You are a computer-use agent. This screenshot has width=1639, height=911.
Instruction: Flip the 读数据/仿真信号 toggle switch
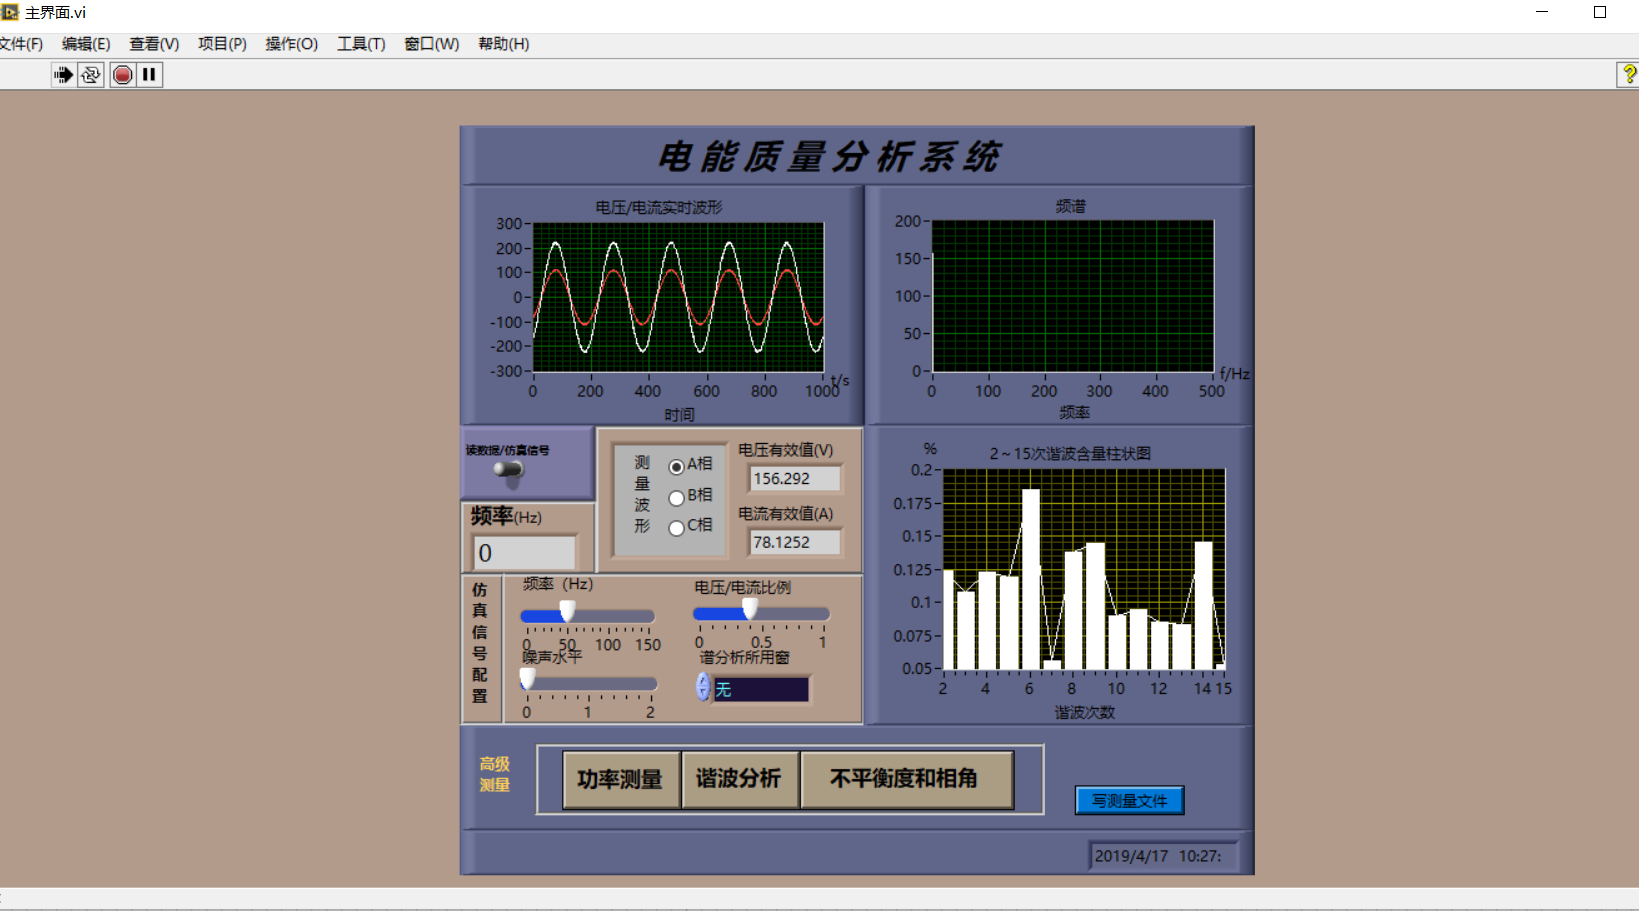pos(509,470)
